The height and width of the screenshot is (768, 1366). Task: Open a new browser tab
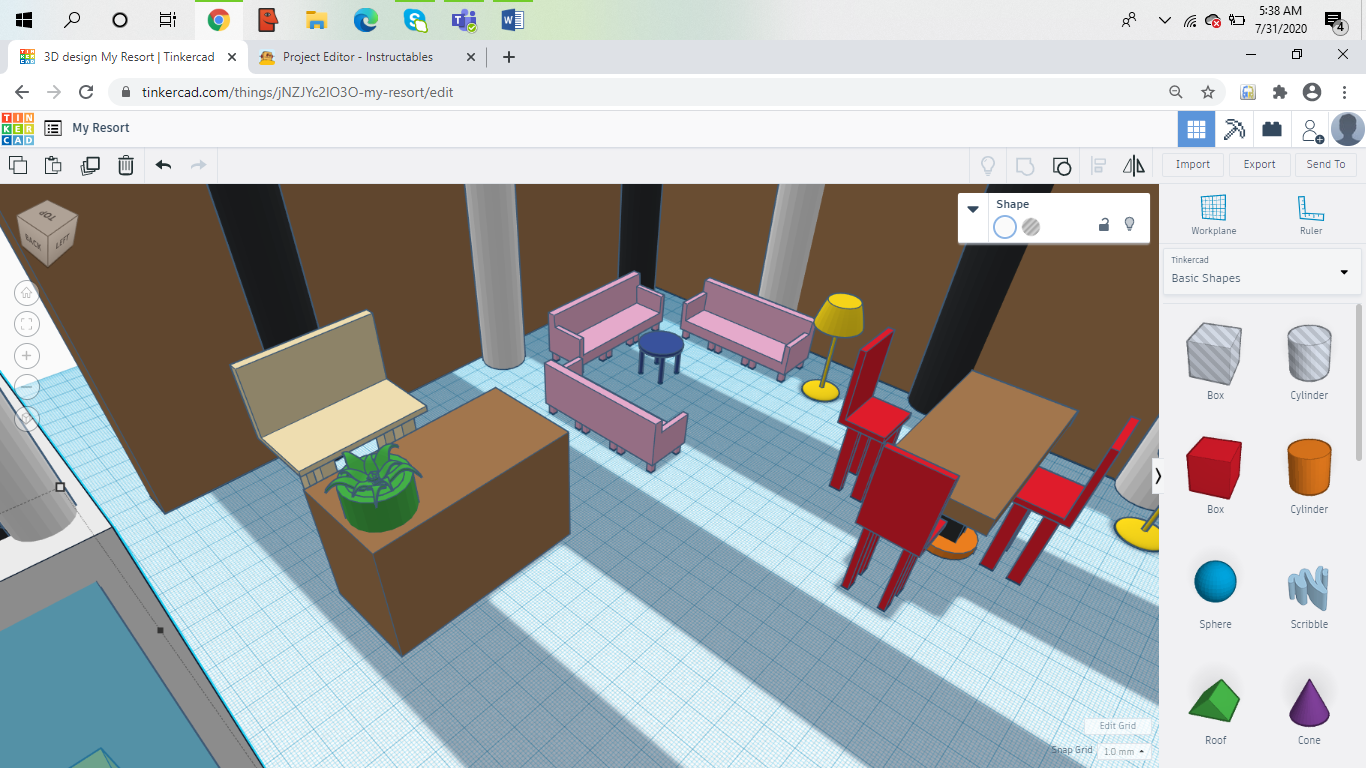(x=509, y=57)
